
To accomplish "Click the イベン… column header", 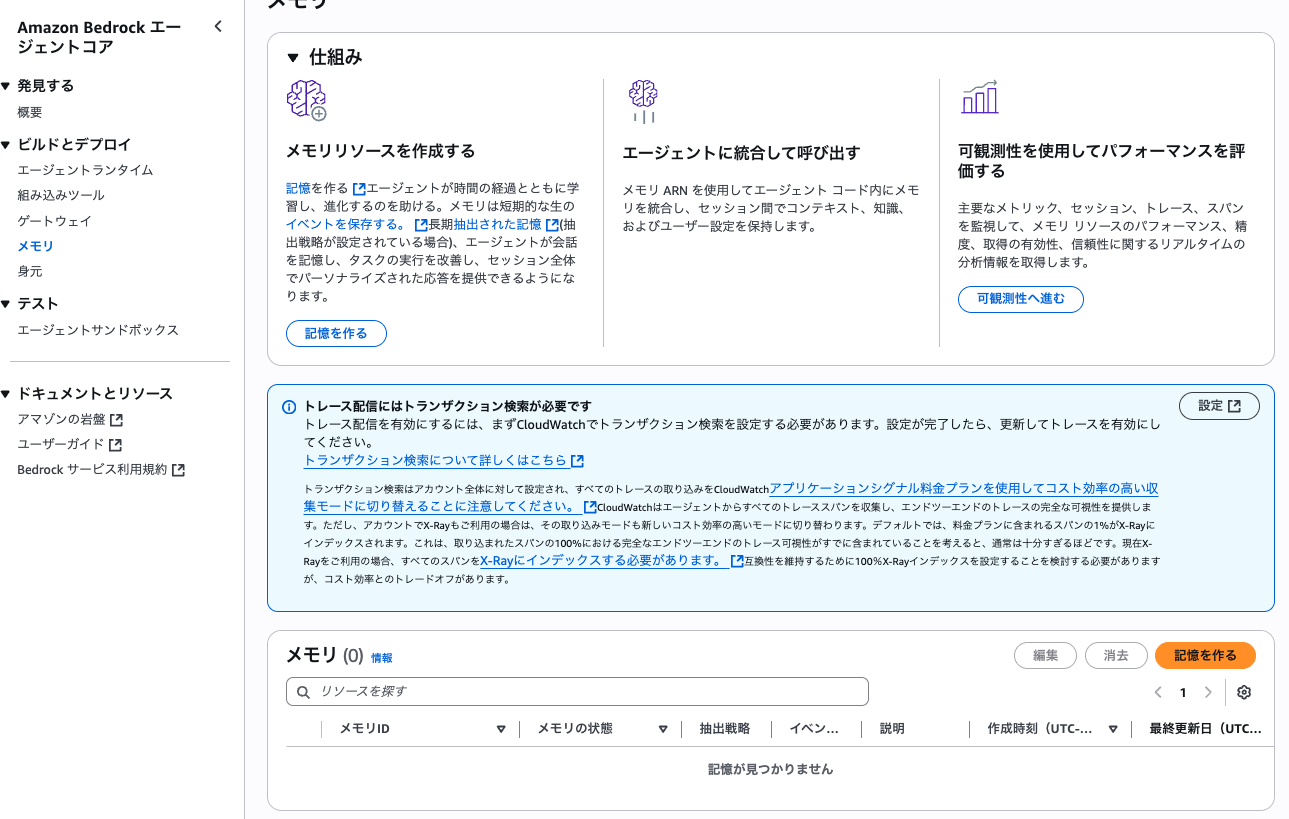I will (814, 729).
